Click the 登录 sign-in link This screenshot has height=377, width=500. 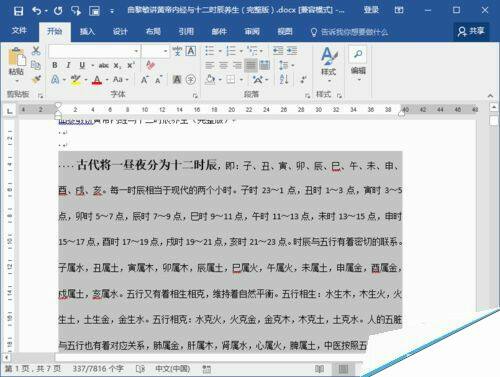coord(371,10)
